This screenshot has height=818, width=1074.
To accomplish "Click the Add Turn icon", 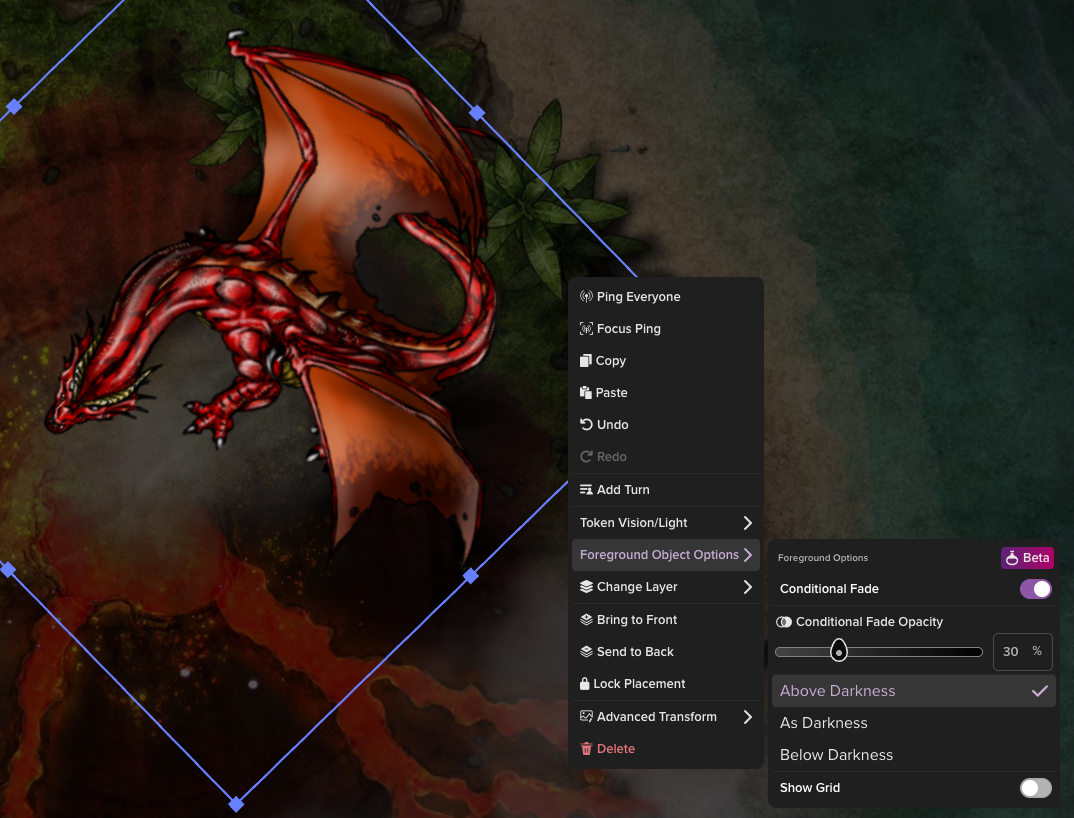I will pos(586,490).
